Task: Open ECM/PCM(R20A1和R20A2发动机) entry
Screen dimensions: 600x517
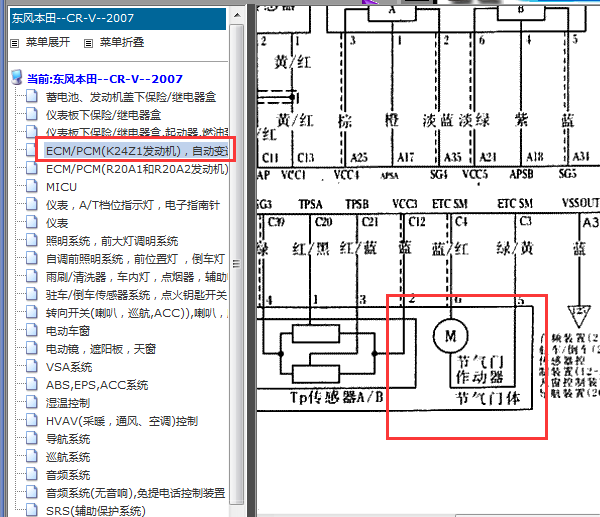Action: tap(137, 169)
